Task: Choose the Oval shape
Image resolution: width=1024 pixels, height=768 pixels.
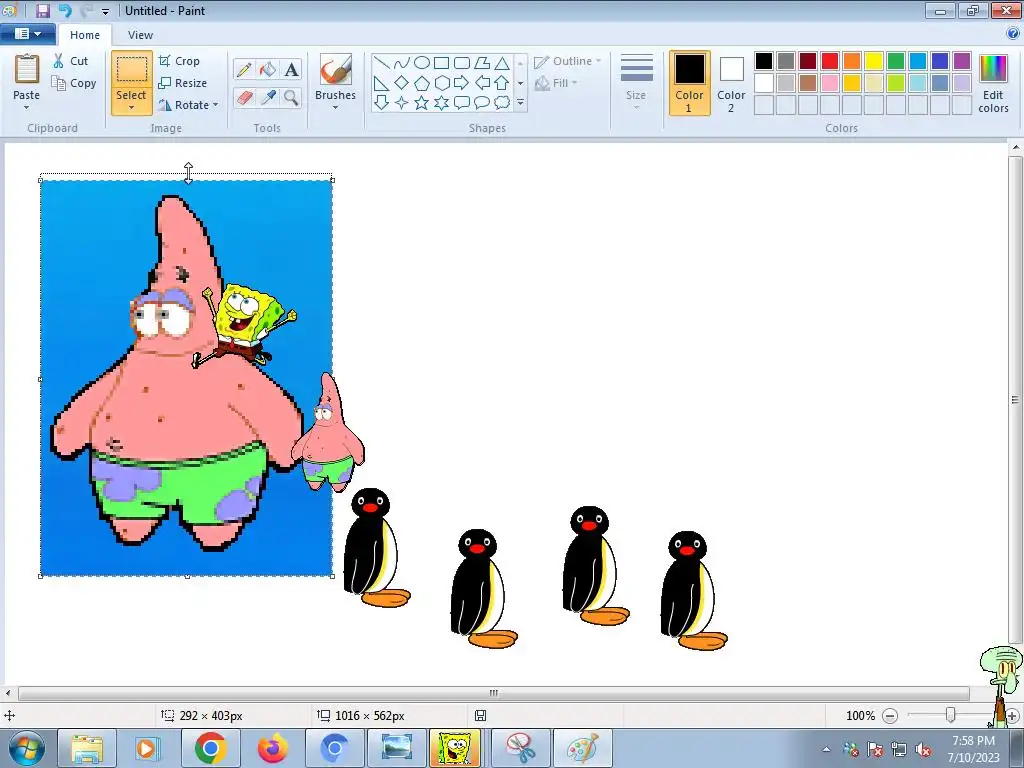Action: point(422,63)
